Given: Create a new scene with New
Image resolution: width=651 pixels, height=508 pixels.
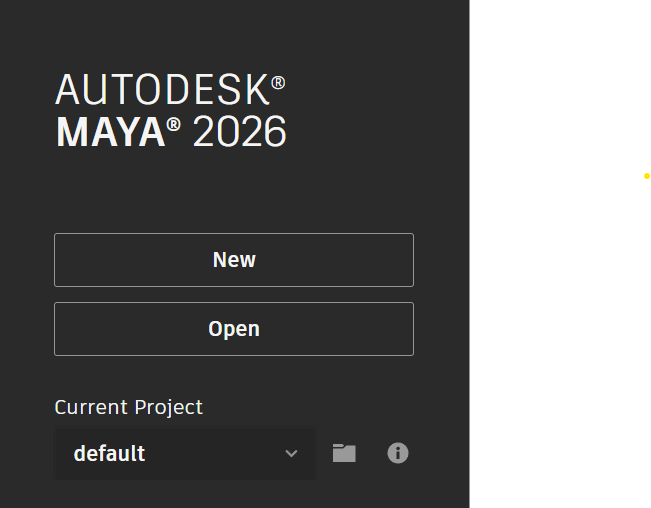Looking at the screenshot, I should point(234,260).
